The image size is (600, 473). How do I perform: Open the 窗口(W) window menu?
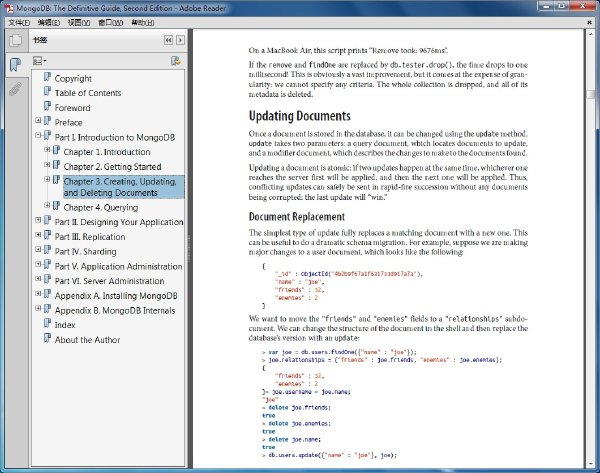tap(111, 23)
